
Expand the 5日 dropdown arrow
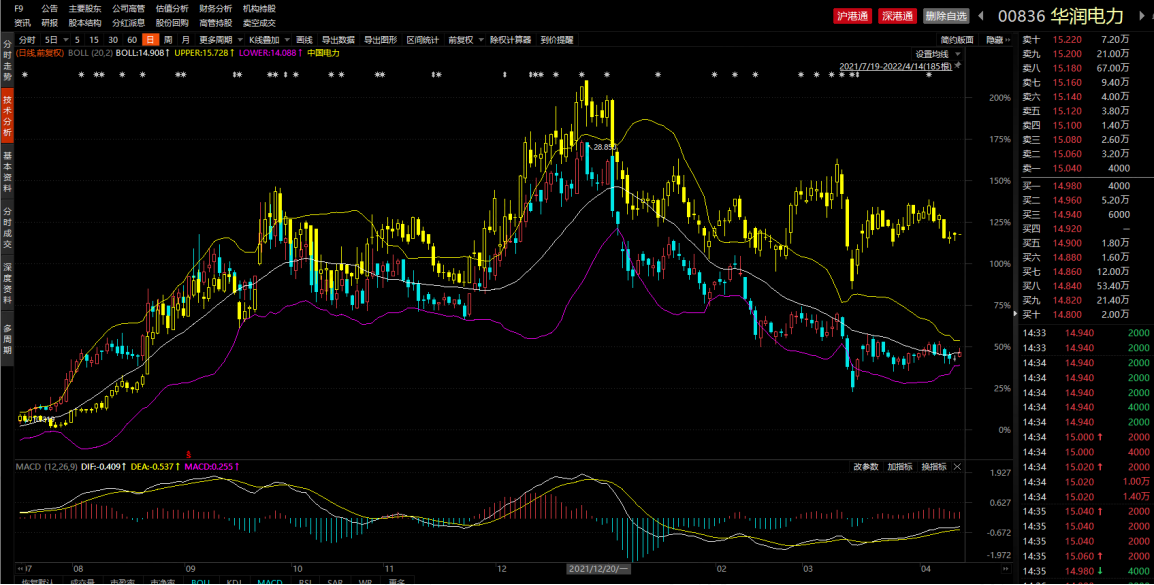(x=66, y=40)
